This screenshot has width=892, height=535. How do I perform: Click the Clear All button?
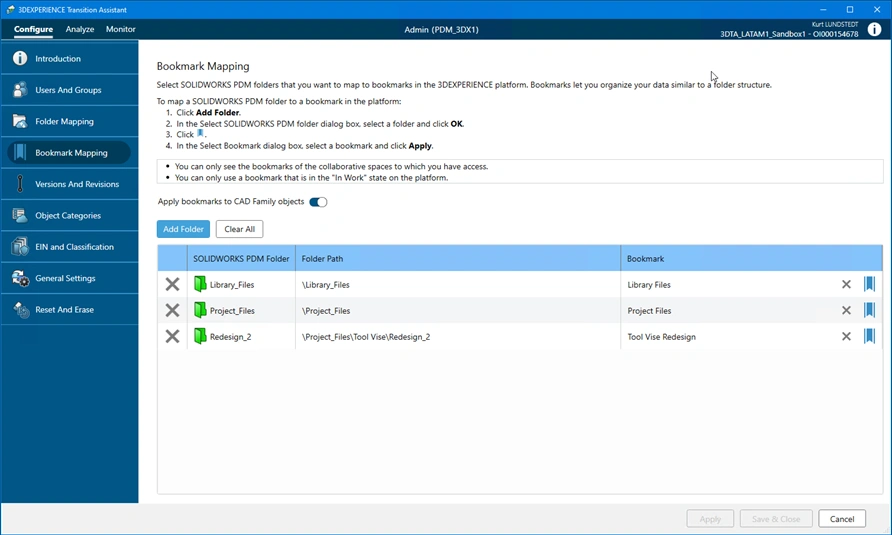(x=239, y=229)
